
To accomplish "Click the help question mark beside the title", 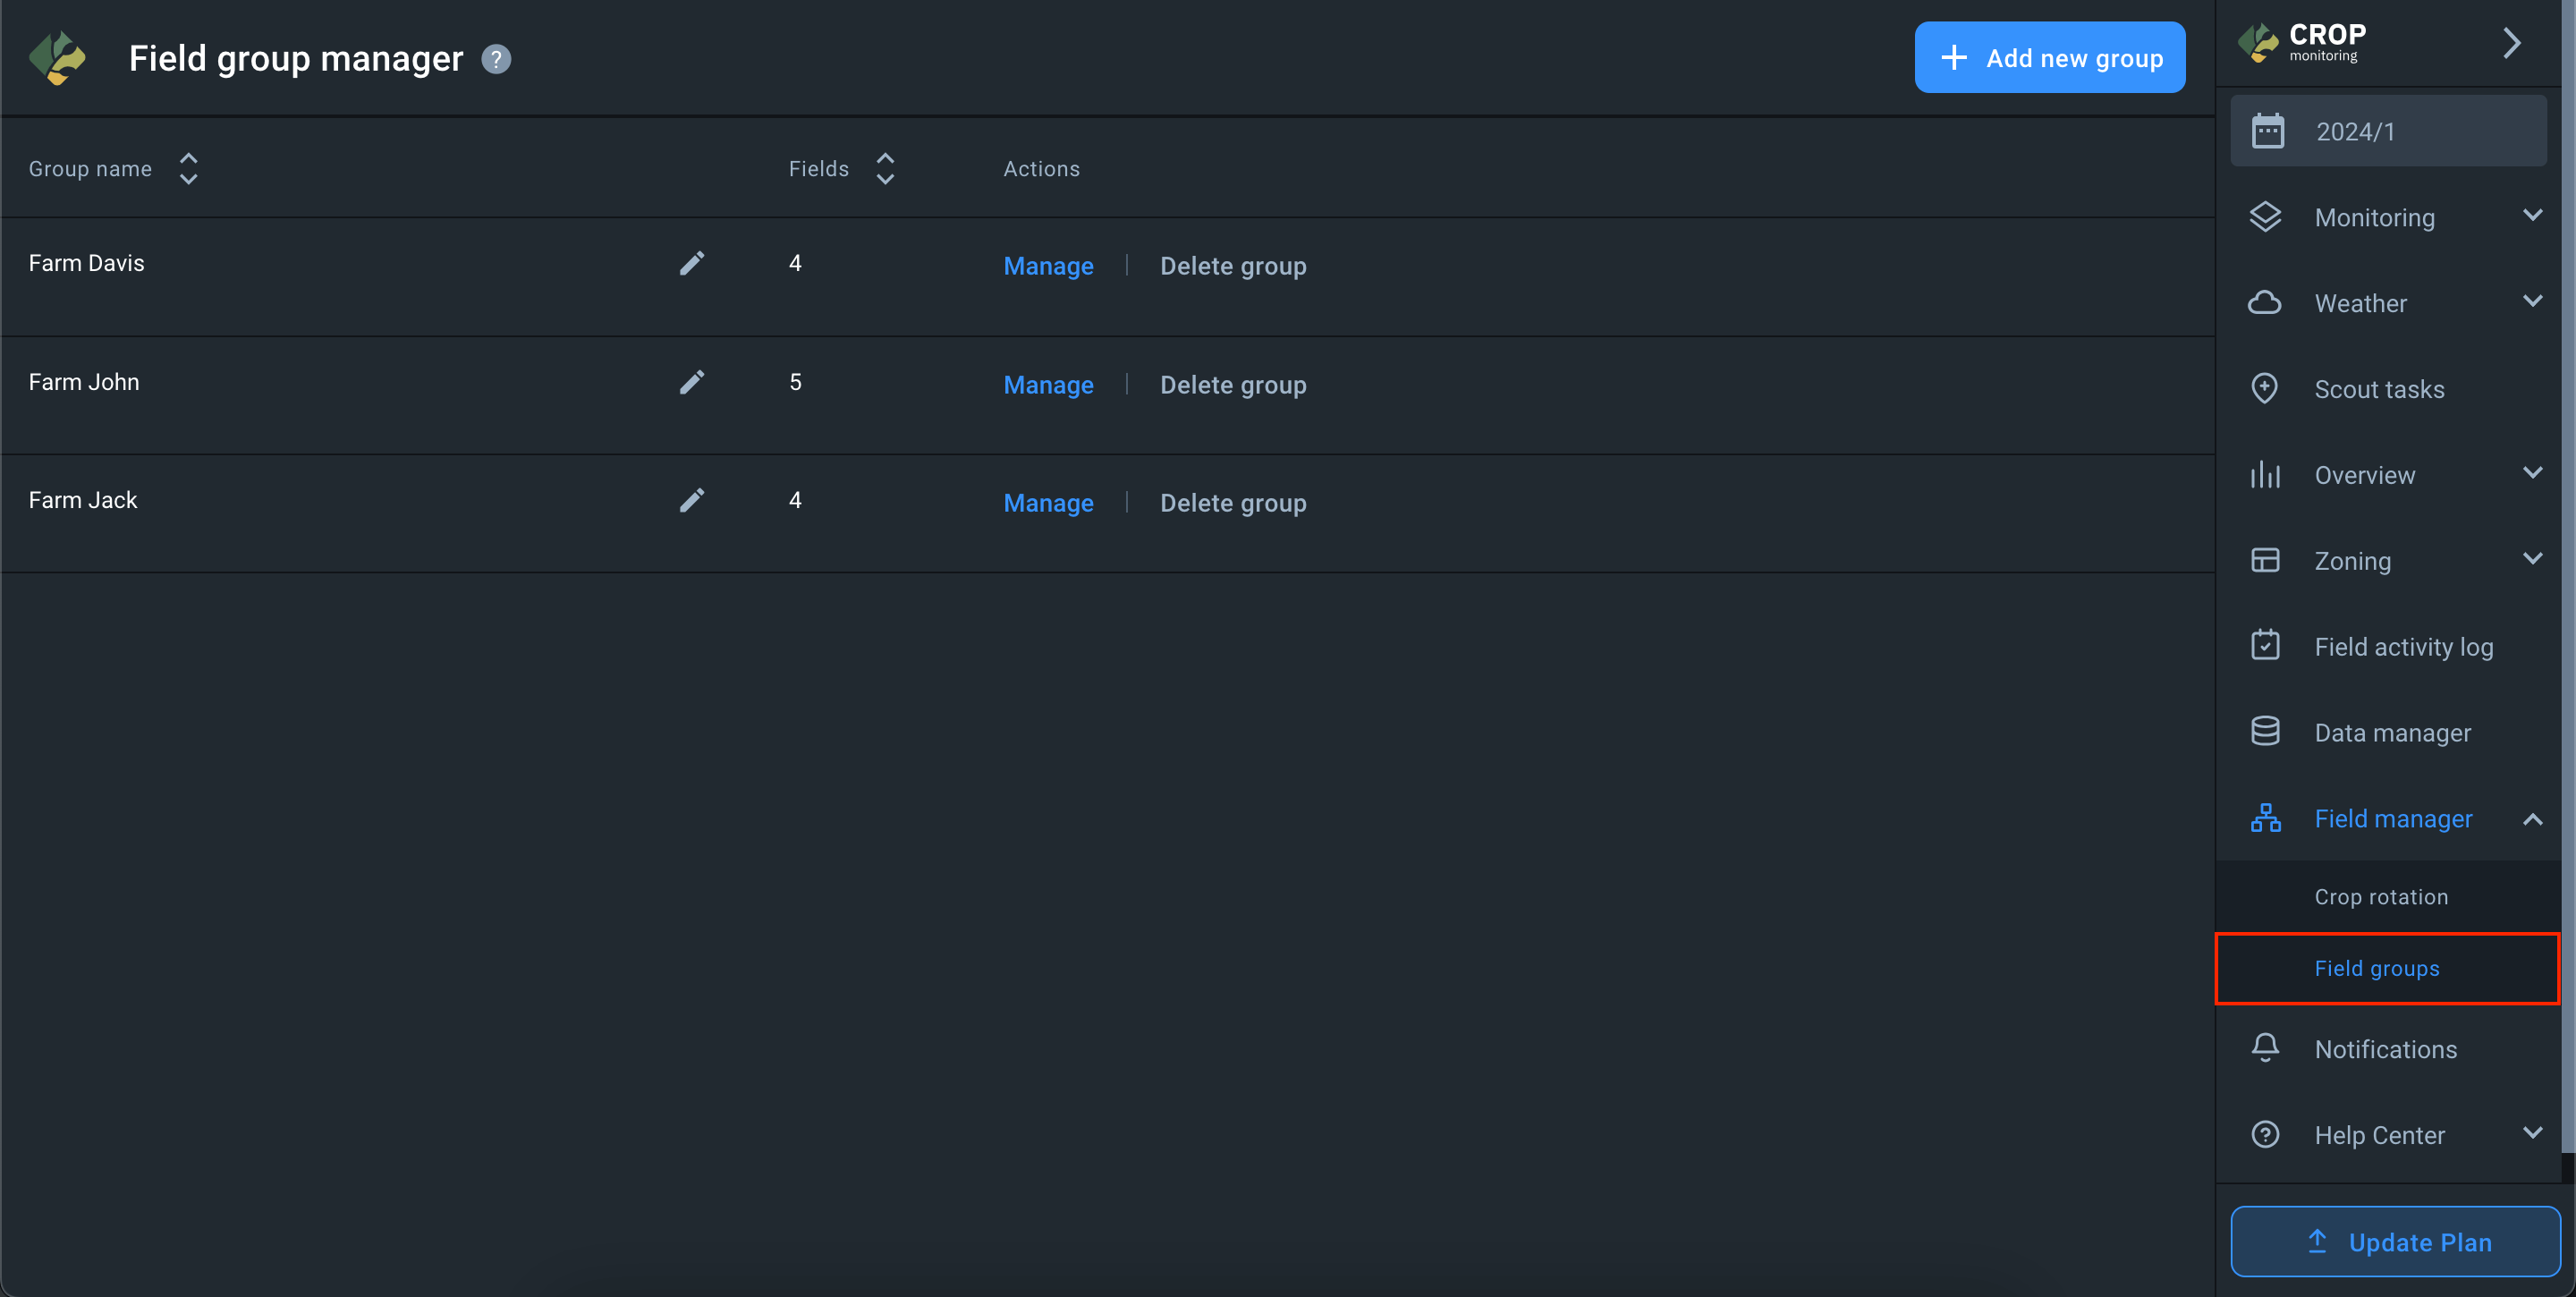I will [496, 59].
